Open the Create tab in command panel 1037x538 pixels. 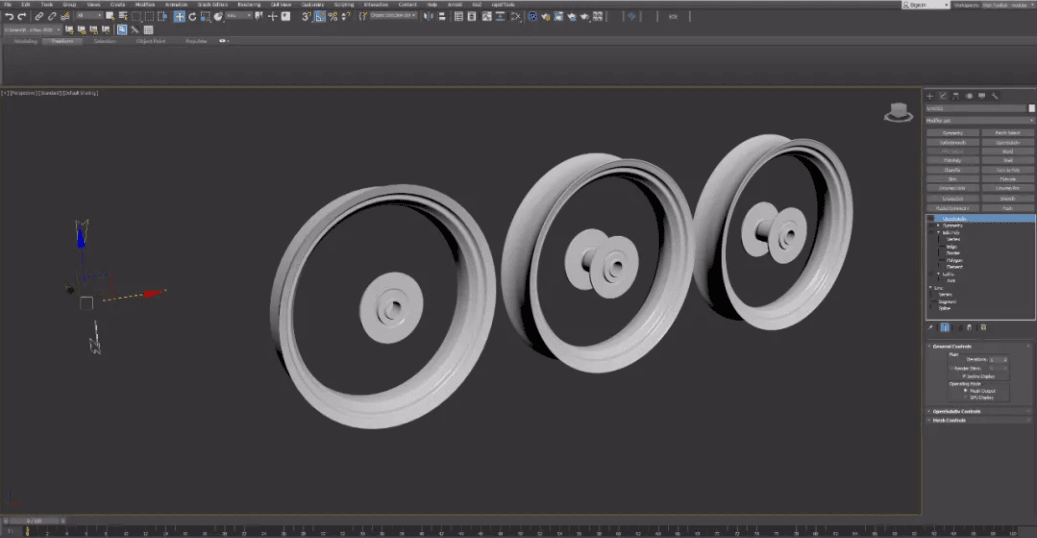tap(930, 96)
